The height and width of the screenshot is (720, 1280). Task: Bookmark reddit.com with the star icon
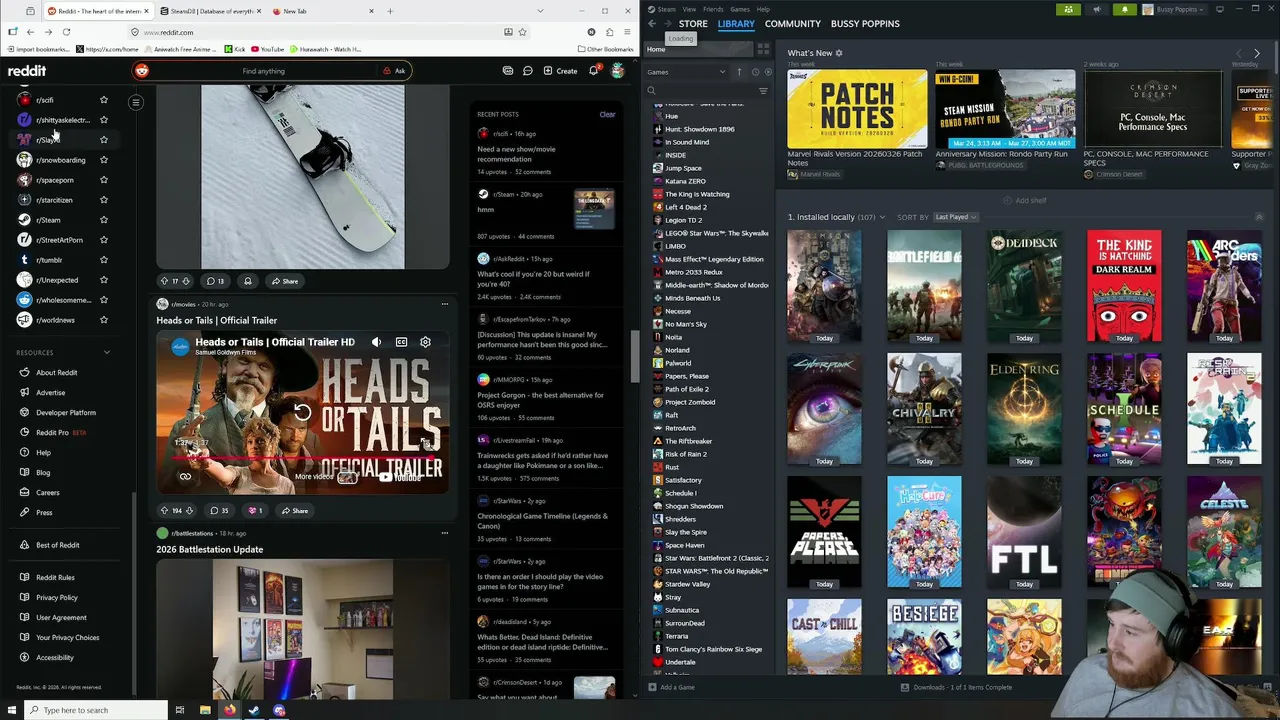tap(522, 32)
